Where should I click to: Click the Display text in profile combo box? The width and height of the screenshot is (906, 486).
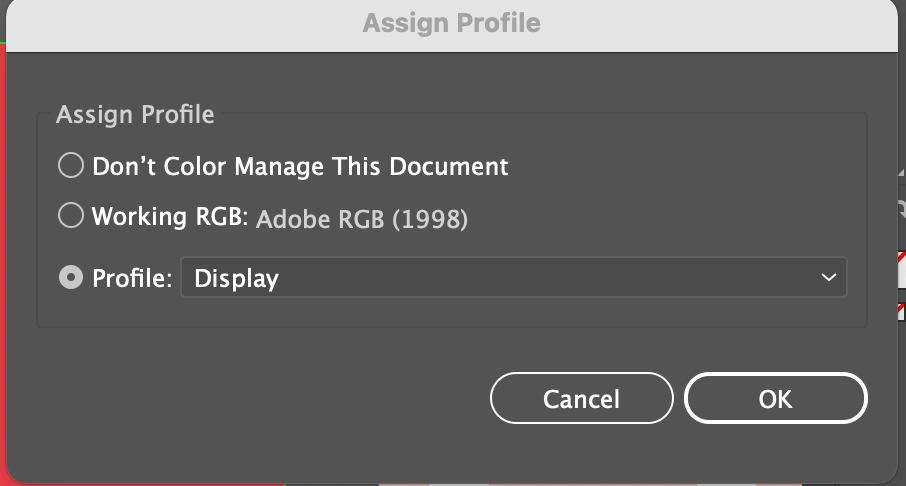pyautogui.click(x=236, y=278)
